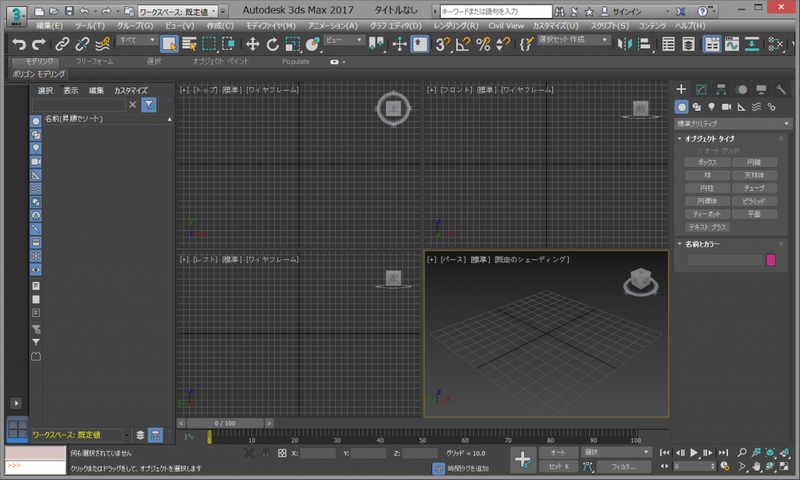Open the カスタマイズ menu in Scene Explorer

(131, 90)
